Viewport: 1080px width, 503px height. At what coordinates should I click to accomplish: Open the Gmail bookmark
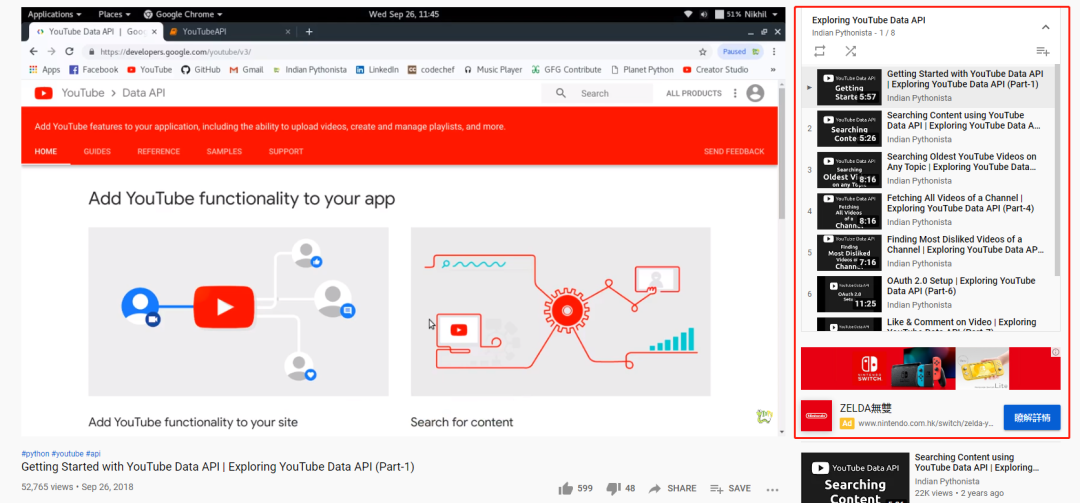pos(247,70)
